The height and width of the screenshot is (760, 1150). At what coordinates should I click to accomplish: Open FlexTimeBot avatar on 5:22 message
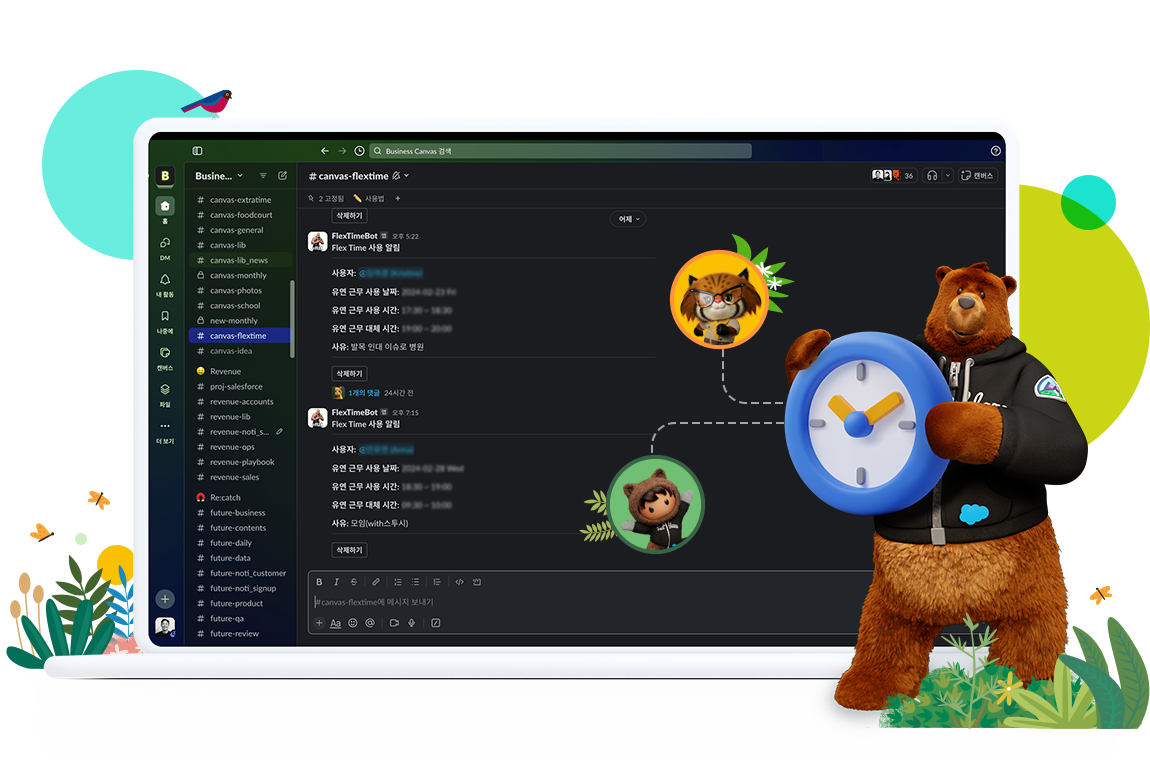[x=318, y=241]
